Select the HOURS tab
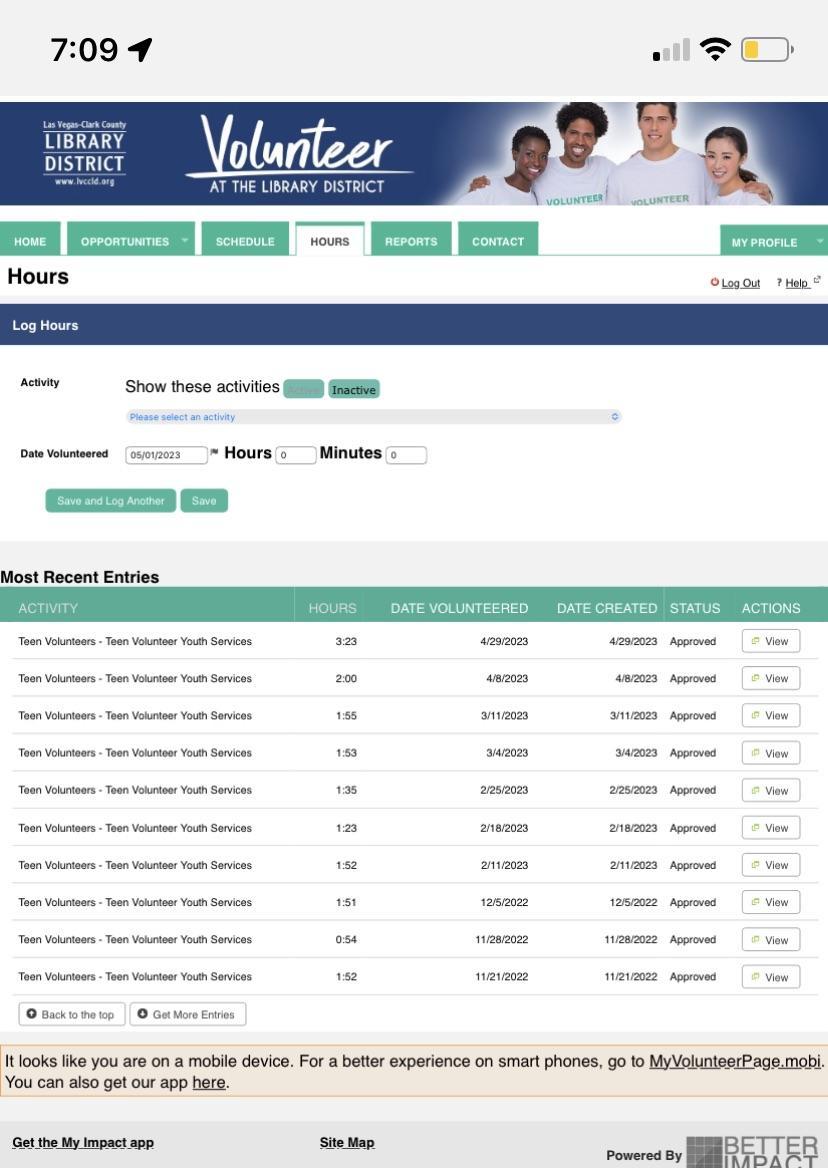 coord(330,241)
